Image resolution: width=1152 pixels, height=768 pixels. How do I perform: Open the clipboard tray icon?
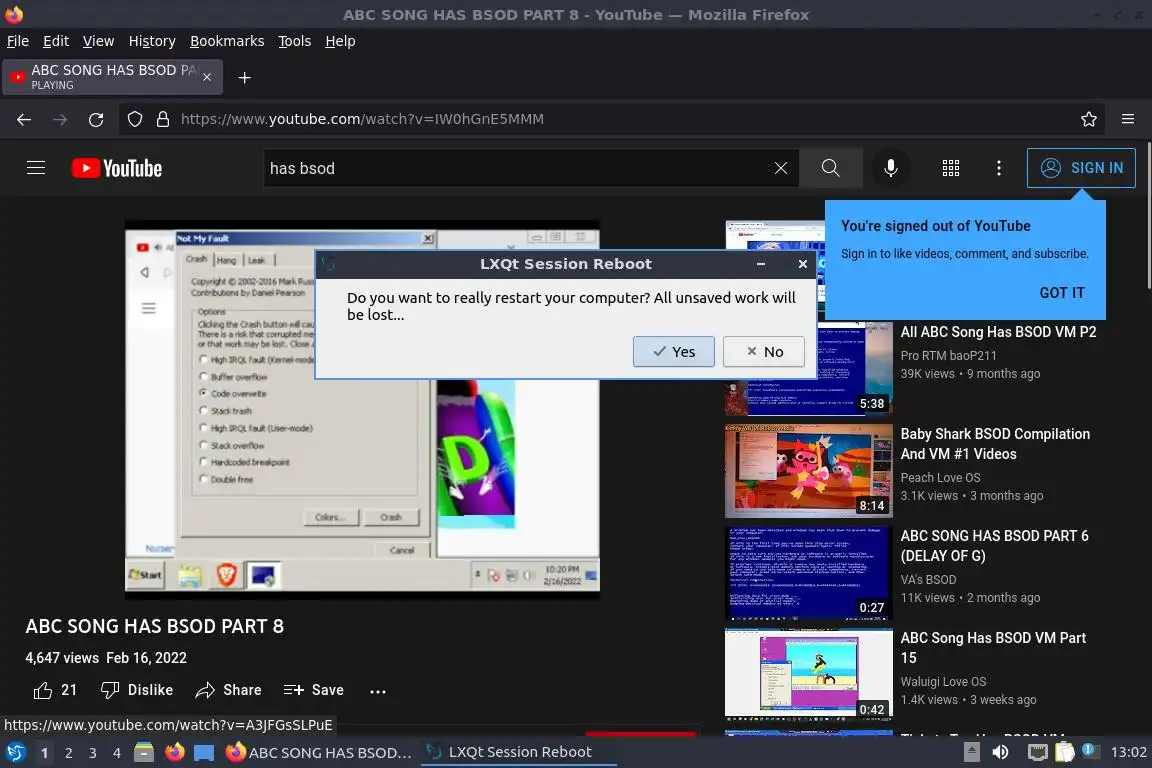tap(1065, 752)
